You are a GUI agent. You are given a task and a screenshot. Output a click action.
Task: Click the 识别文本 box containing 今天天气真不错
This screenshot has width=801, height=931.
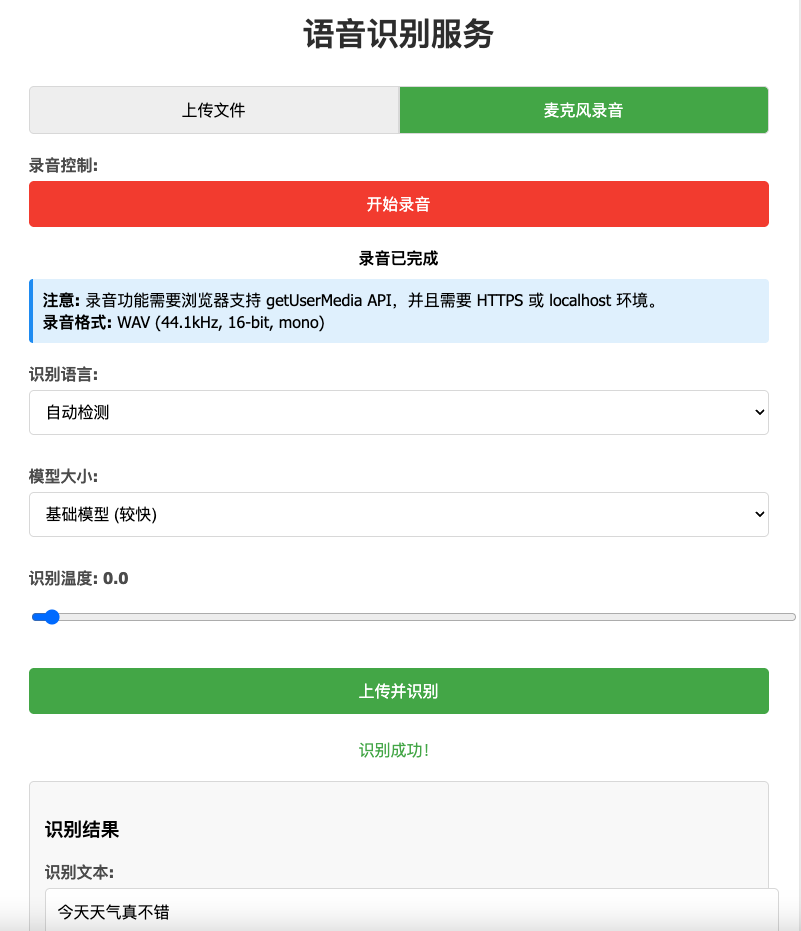(x=410, y=911)
